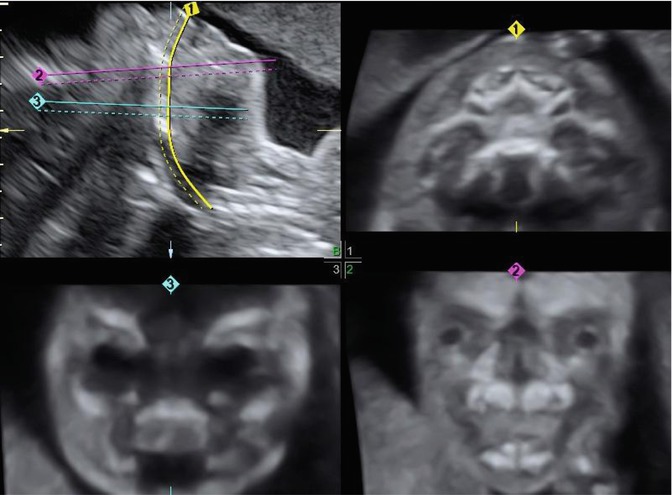The image size is (672, 495).
Task: Select quadrant 2 in the layout selector
Action: click(x=350, y=268)
